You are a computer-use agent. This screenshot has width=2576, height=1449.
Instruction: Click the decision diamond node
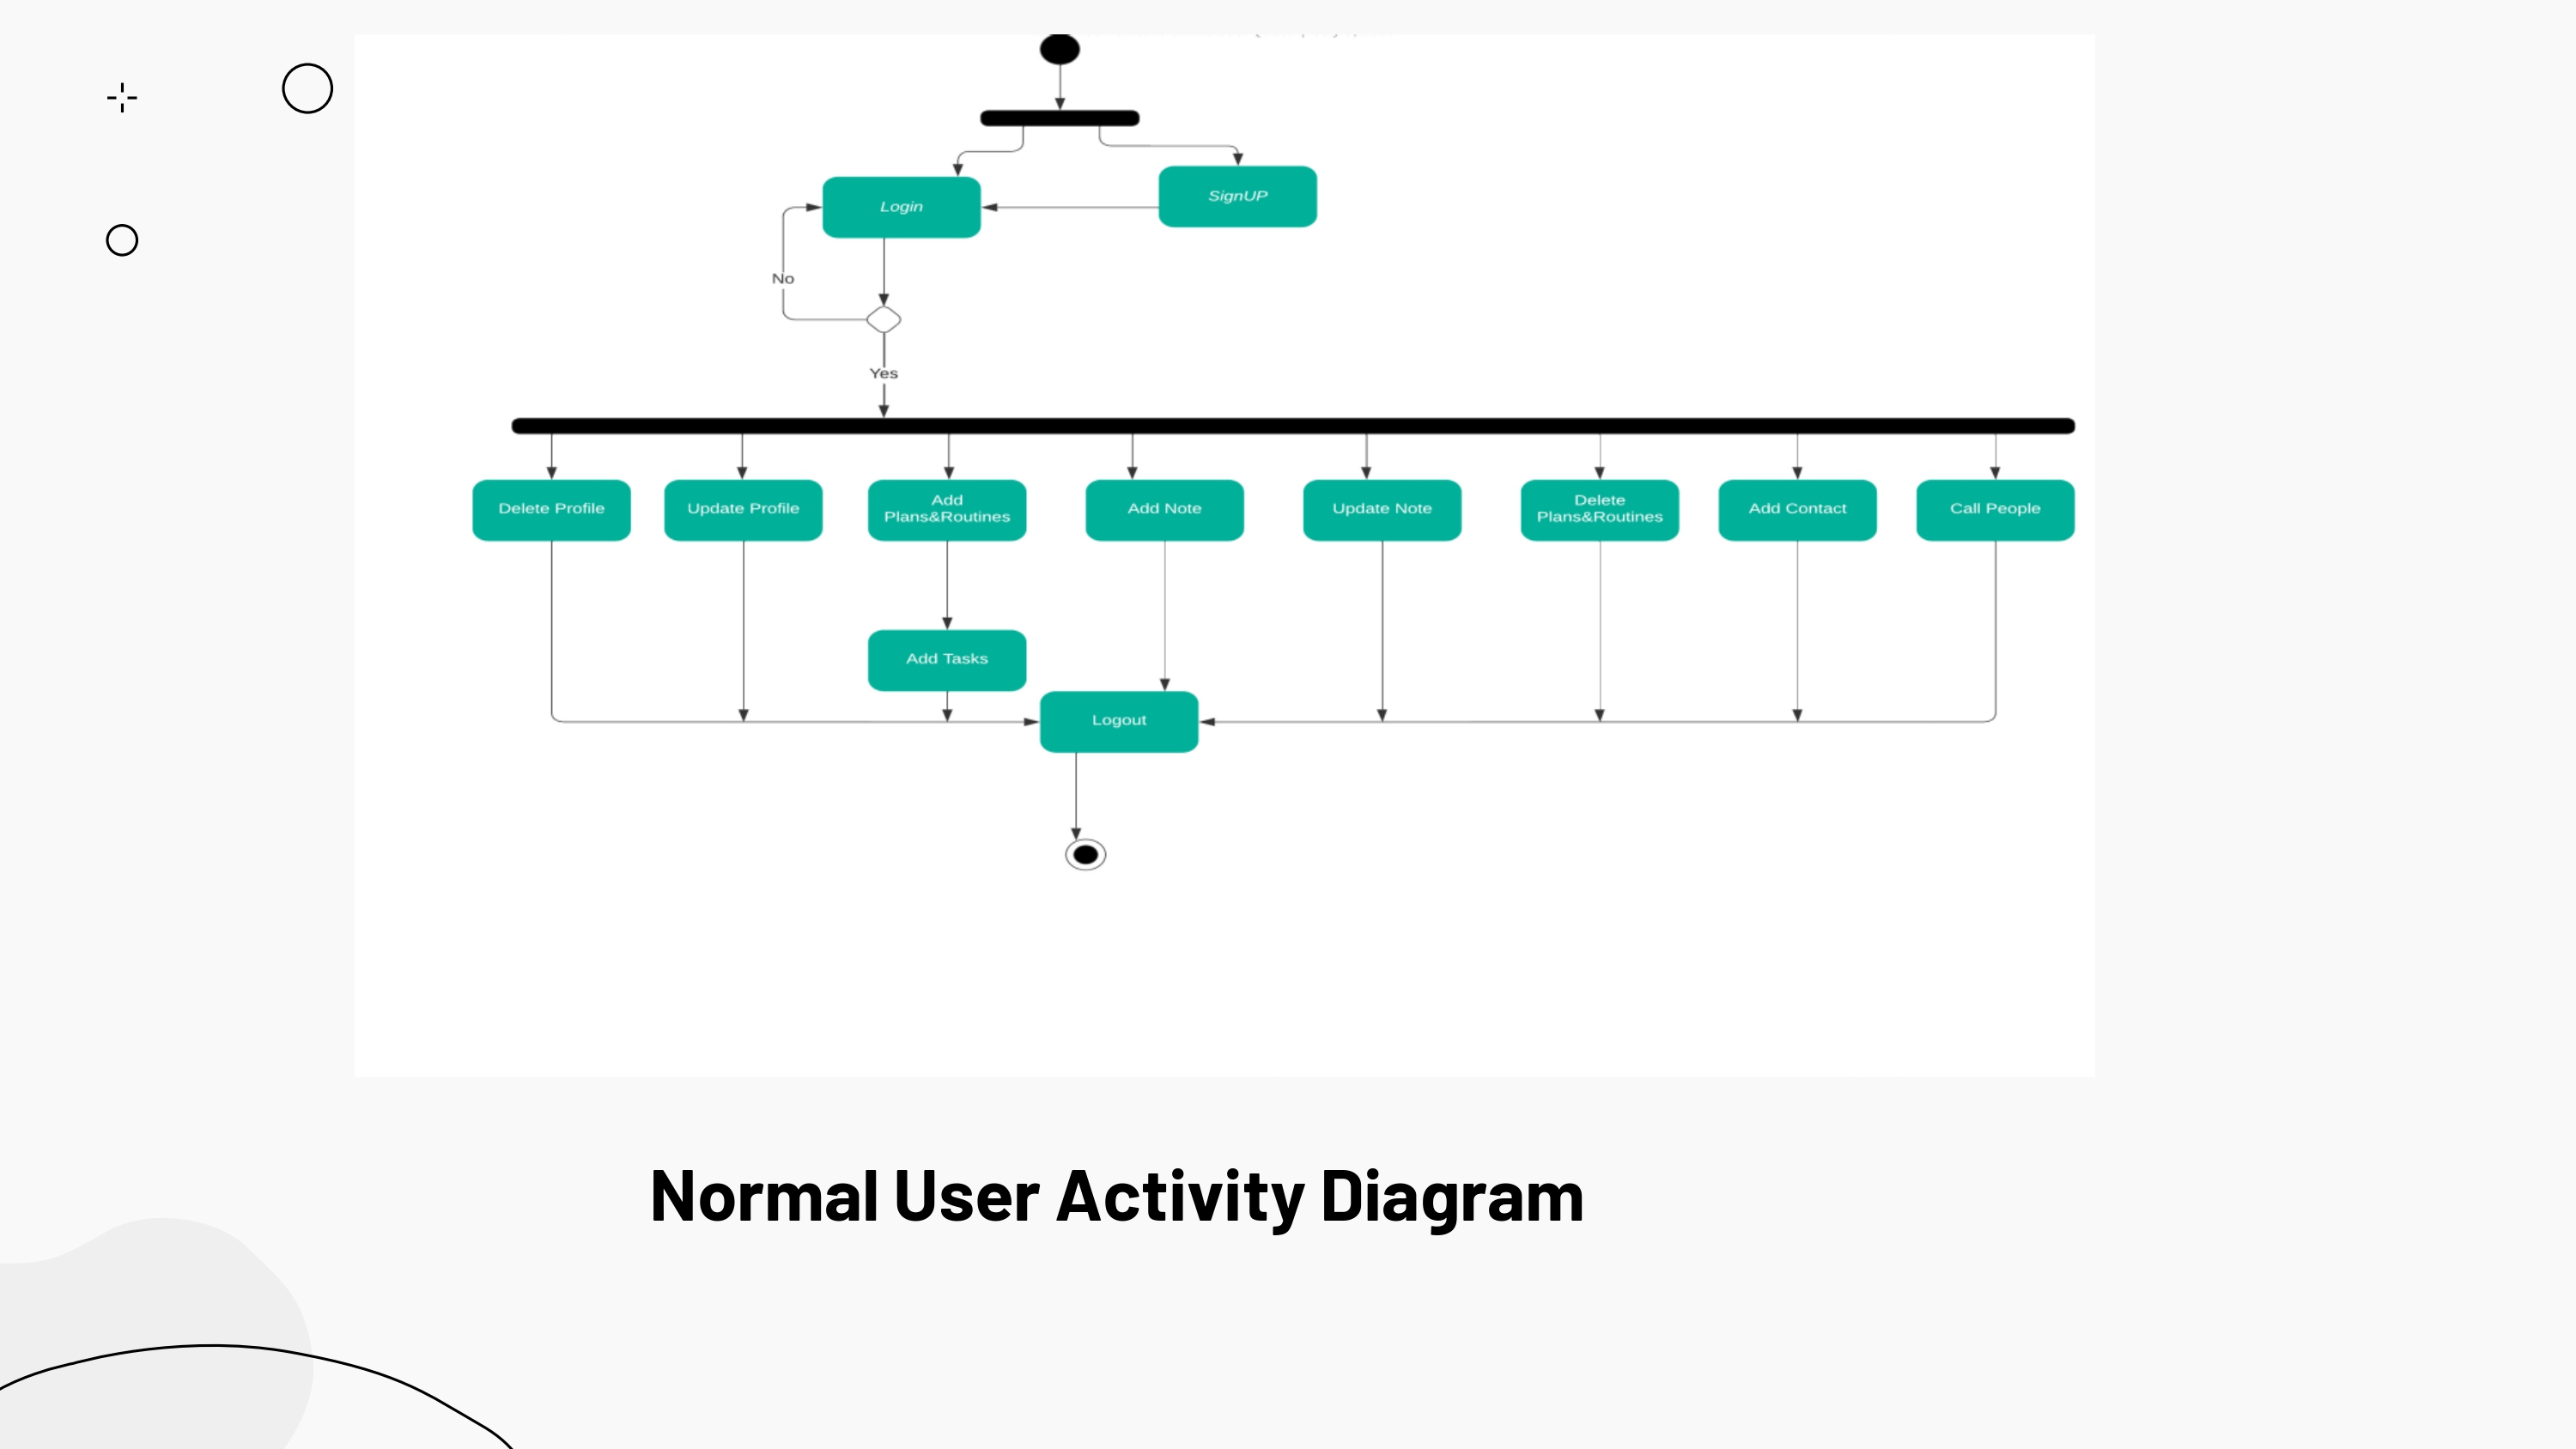884,318
